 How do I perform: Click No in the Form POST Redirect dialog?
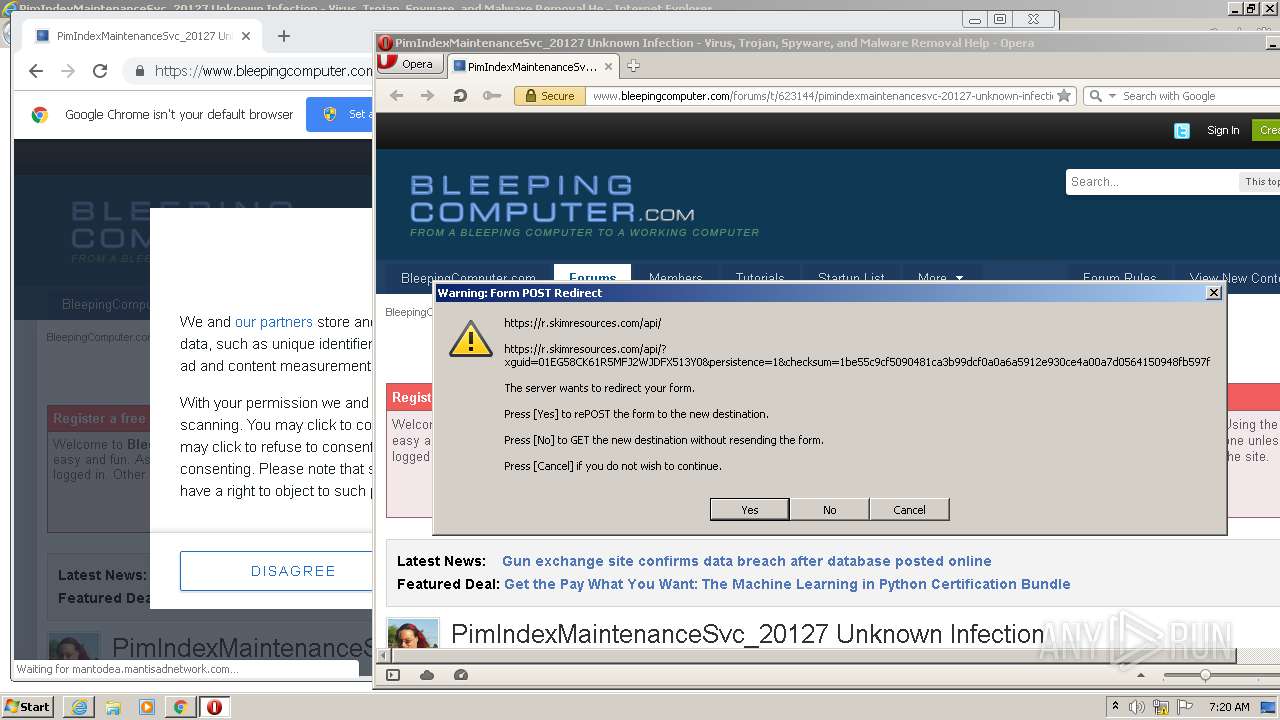[829, 509]
